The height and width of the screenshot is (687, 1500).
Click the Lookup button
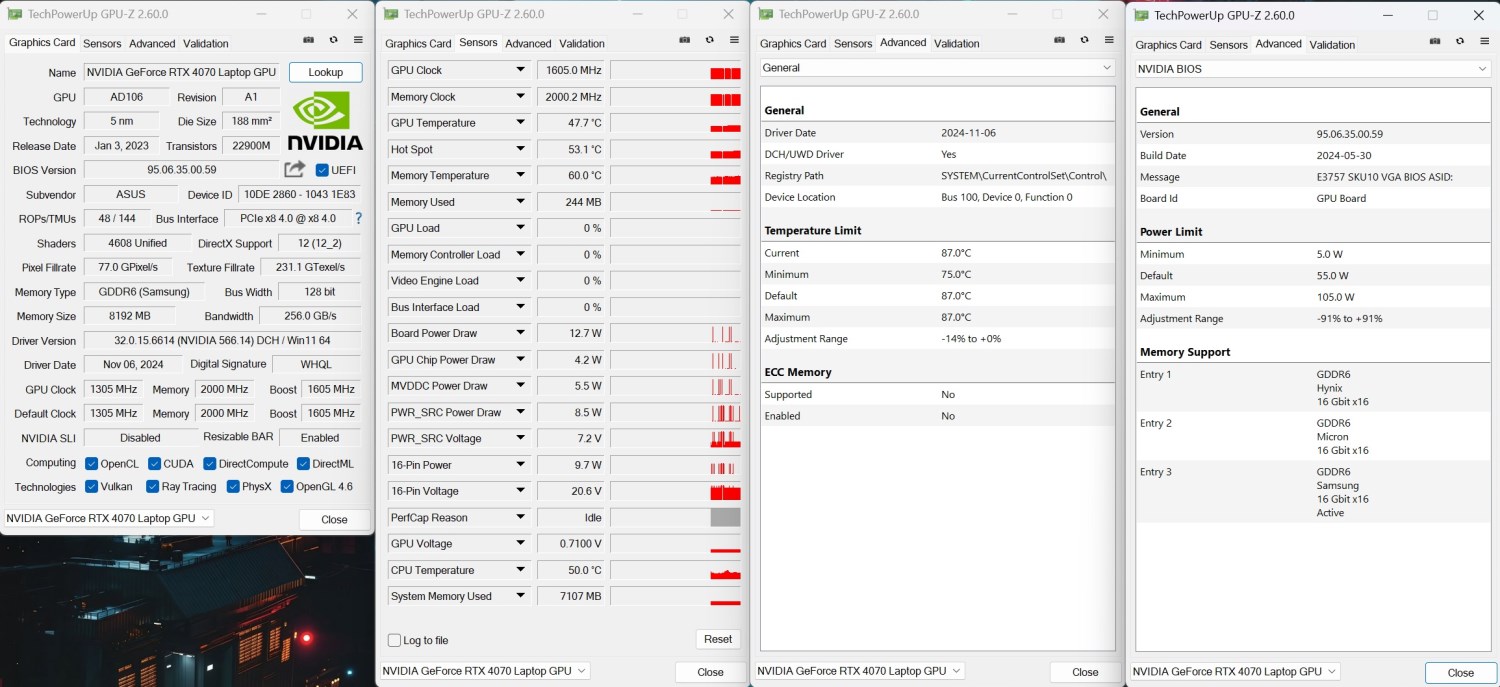(325, 72)
